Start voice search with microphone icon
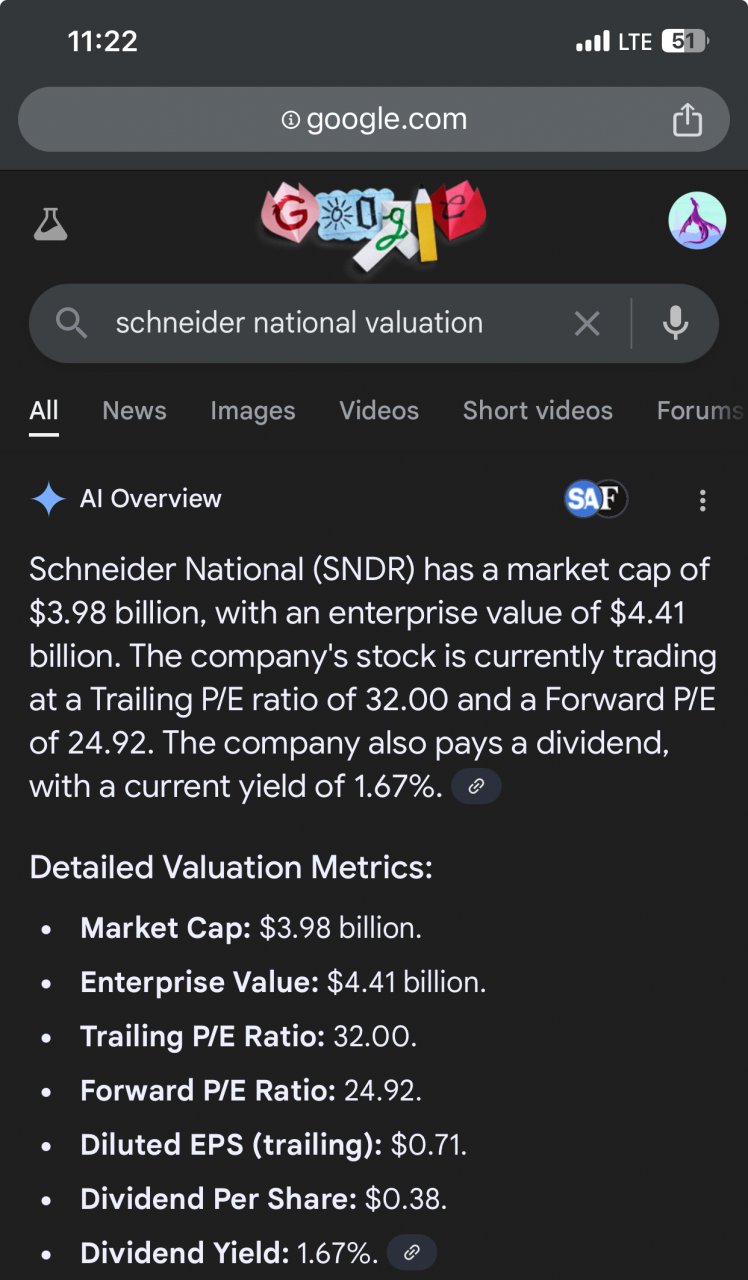Screen dimensions: 748x1280 click(x=676, y=323)
